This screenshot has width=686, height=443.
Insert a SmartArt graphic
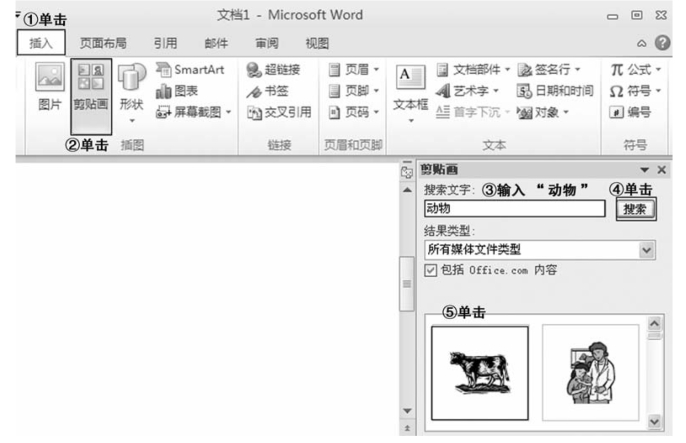(190, 70)
